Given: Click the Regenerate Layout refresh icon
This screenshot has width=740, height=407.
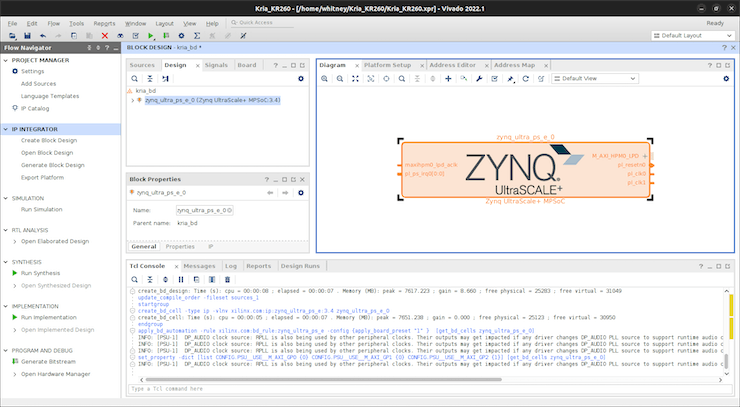Looking at the screenshot, I should pos(525,79).
